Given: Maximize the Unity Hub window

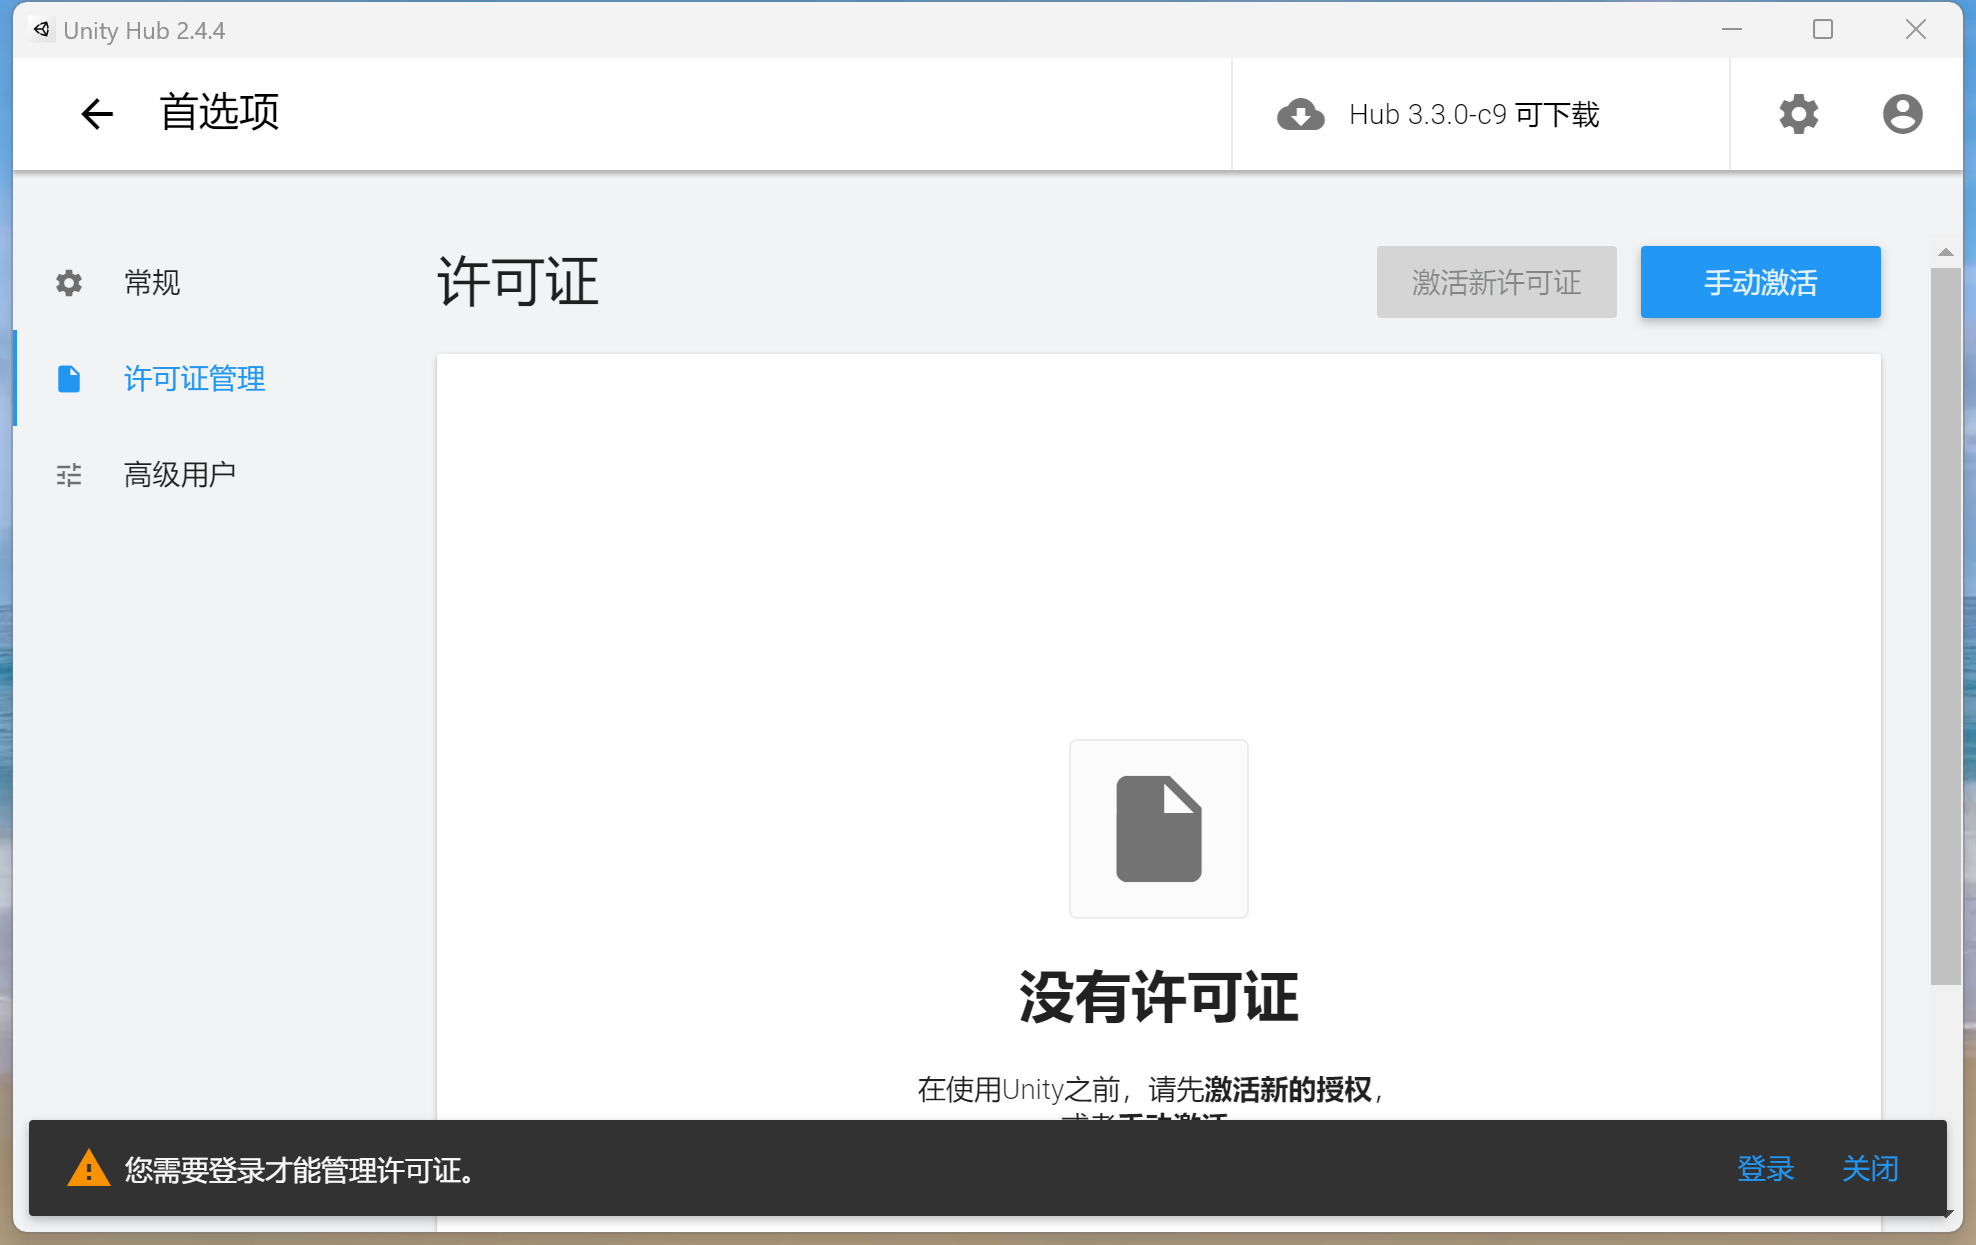Looking at the screenshot, I should coord(1823,30).
